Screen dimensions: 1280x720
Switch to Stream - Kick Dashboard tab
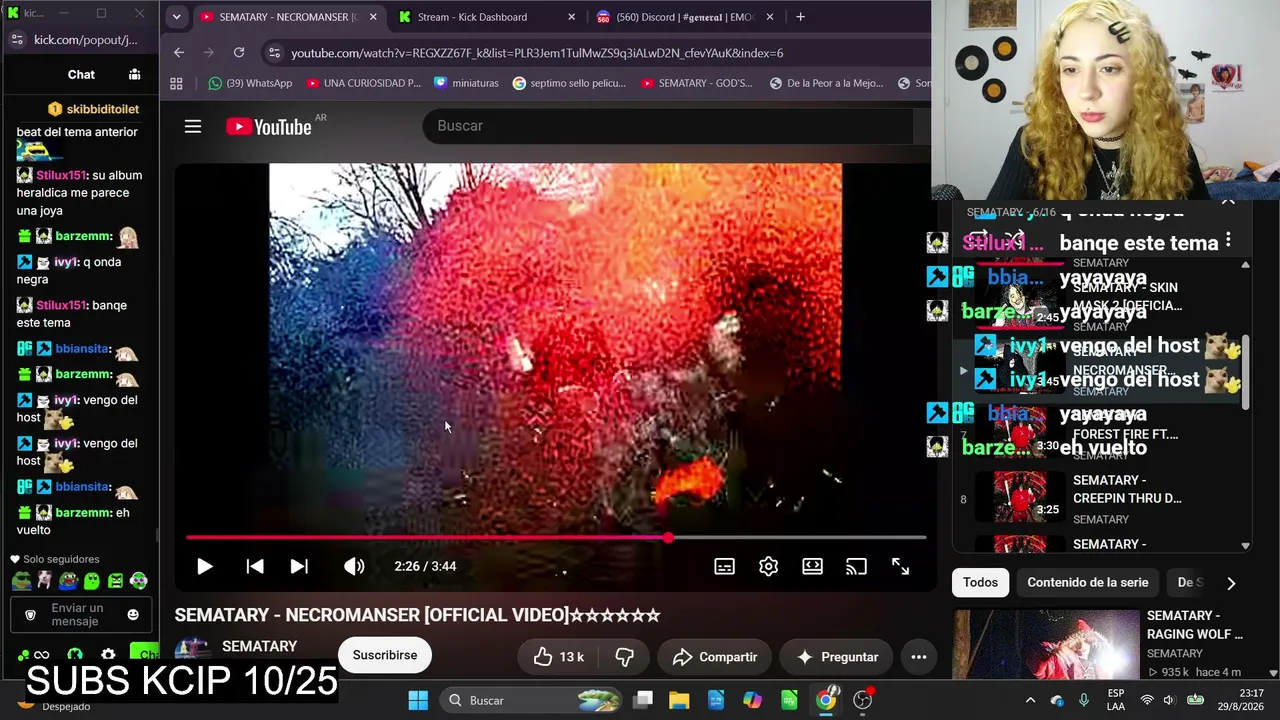(x=488, y=17)
